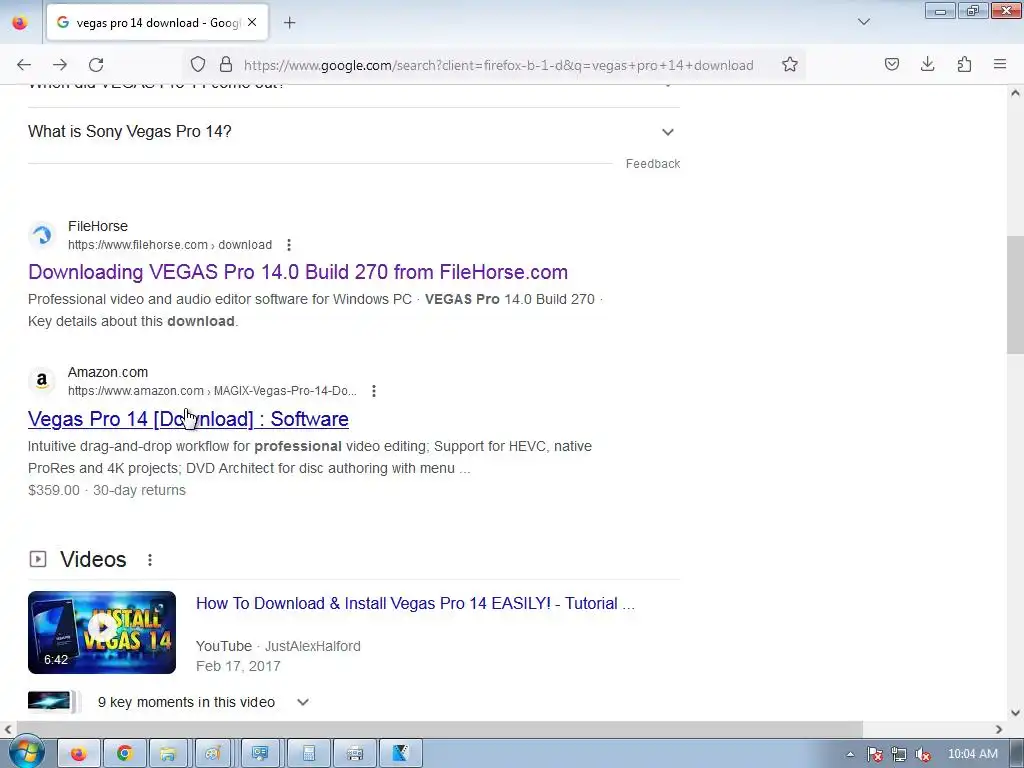
Task: Click the site security padlock icon
Action: (226, 64)
